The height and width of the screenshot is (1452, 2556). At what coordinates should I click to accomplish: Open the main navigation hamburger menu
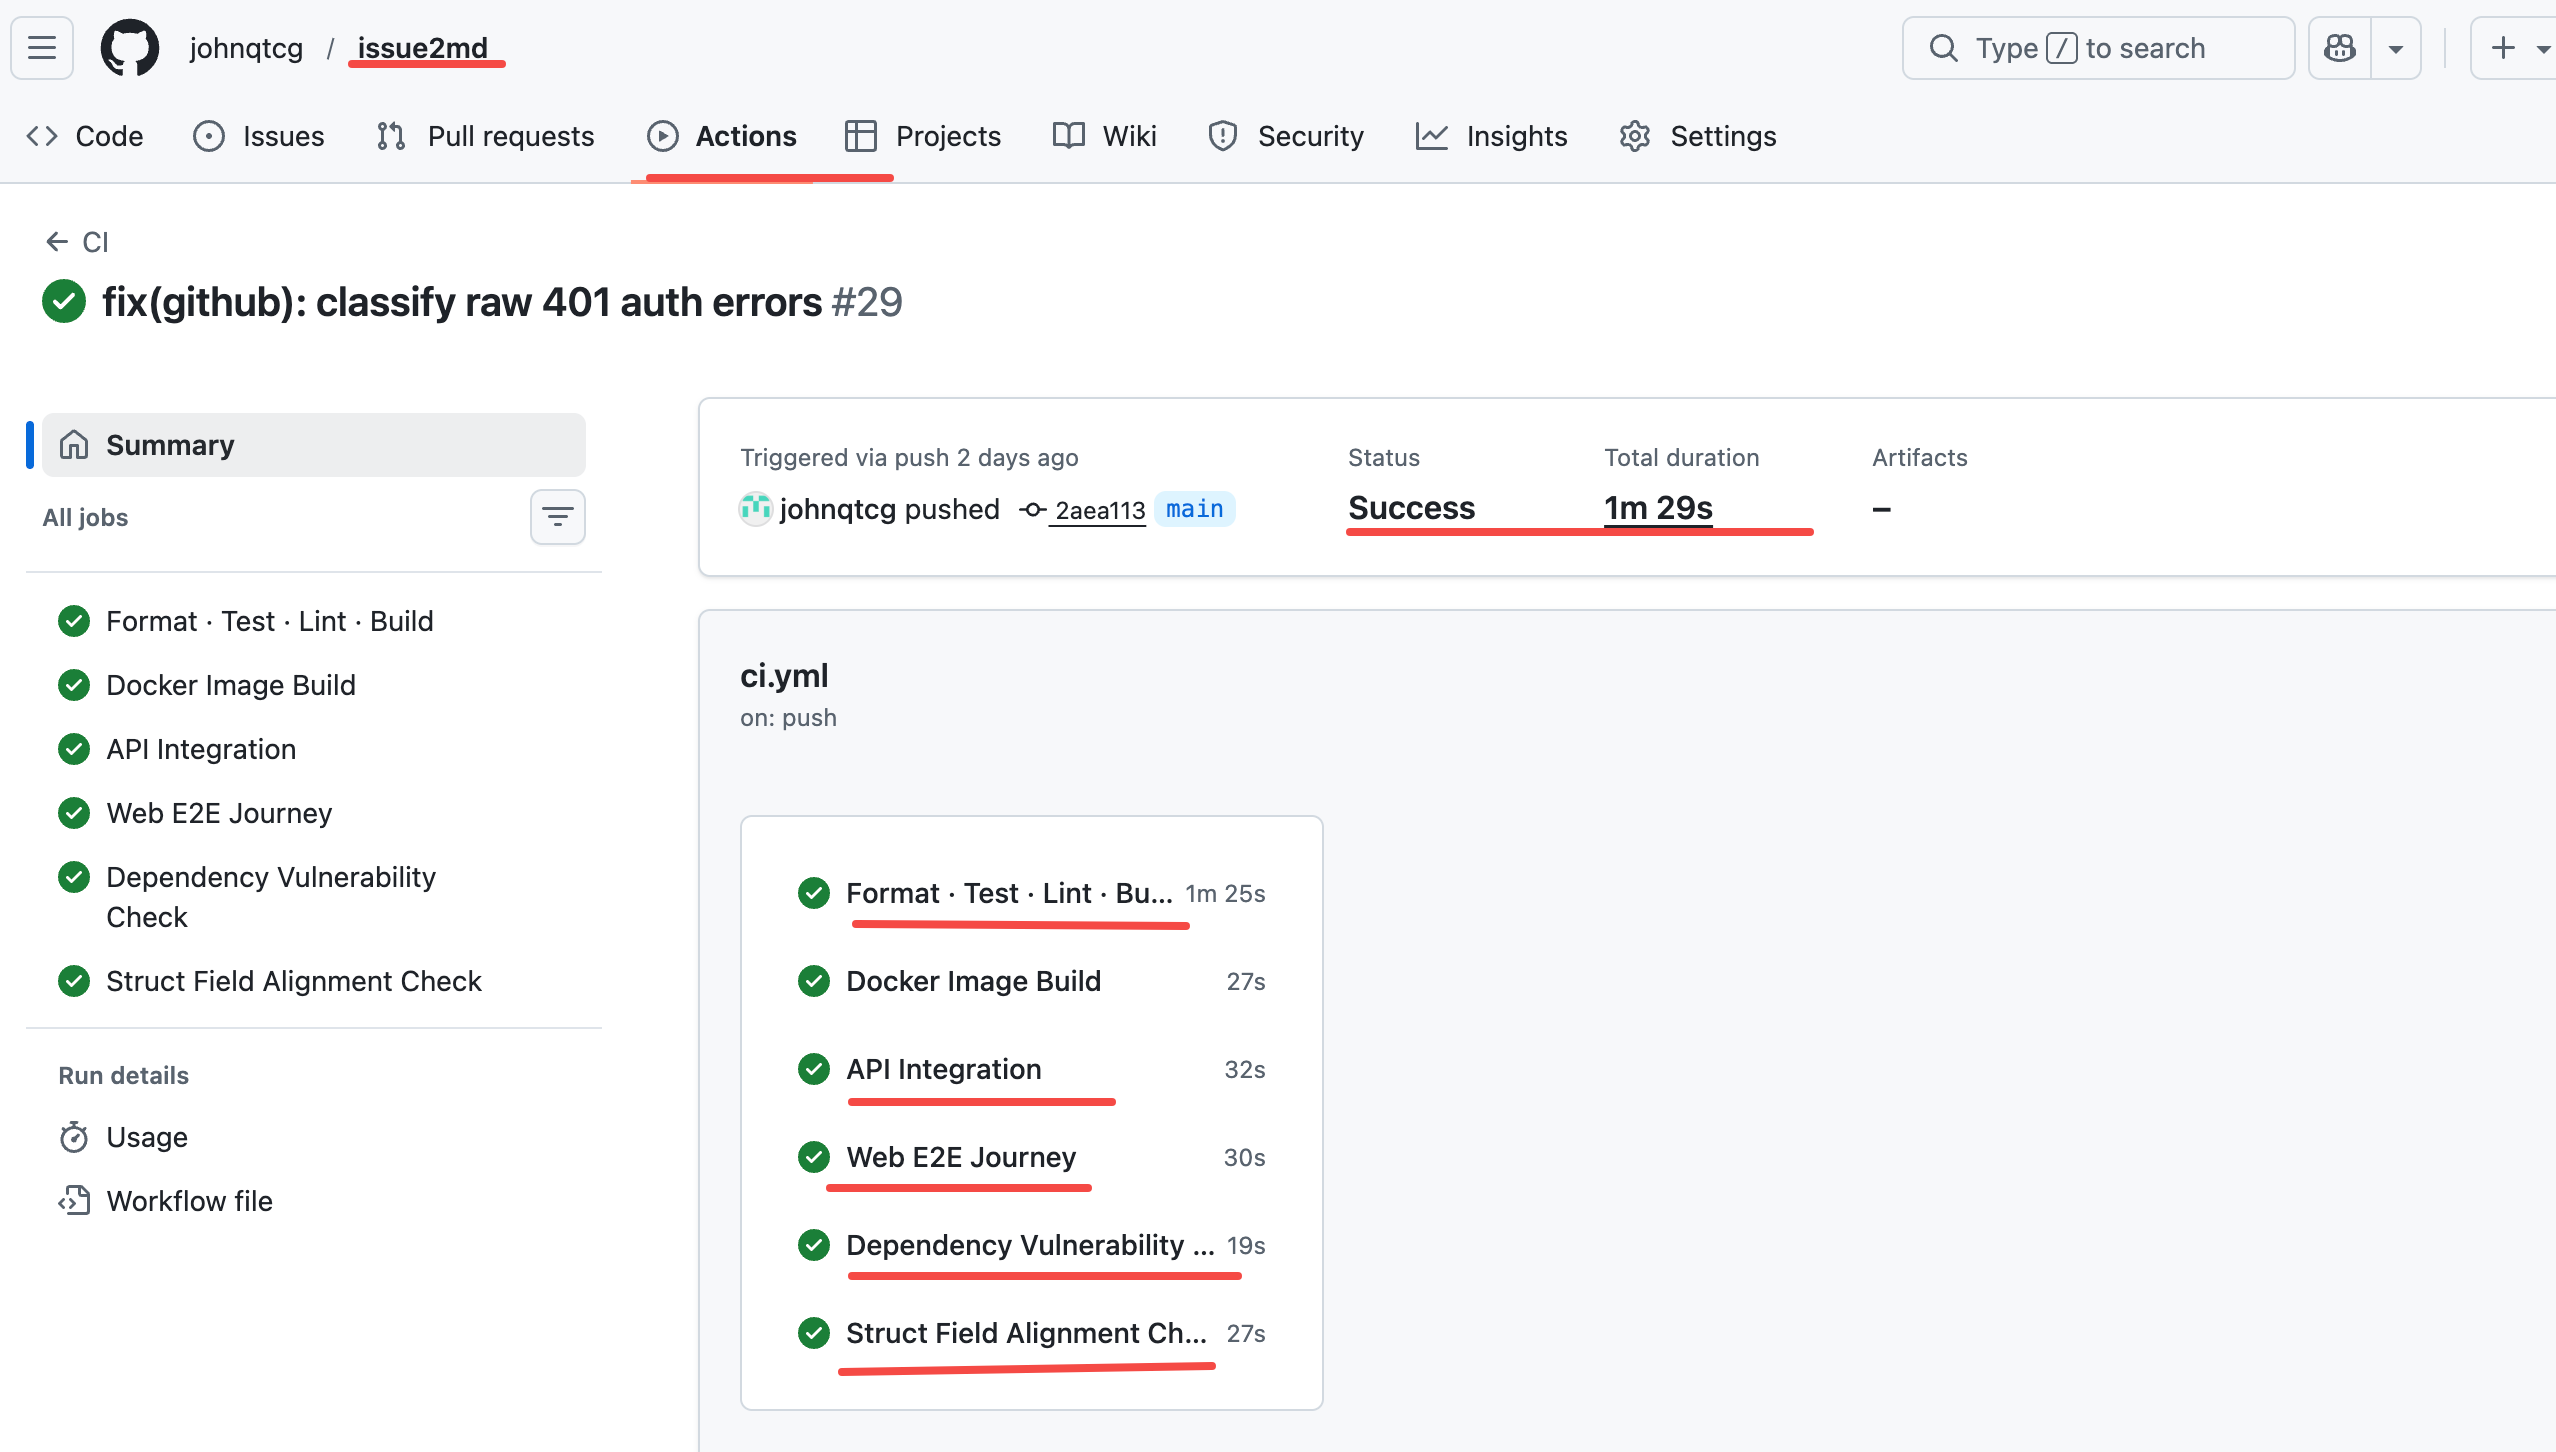(x=41, y=47)
